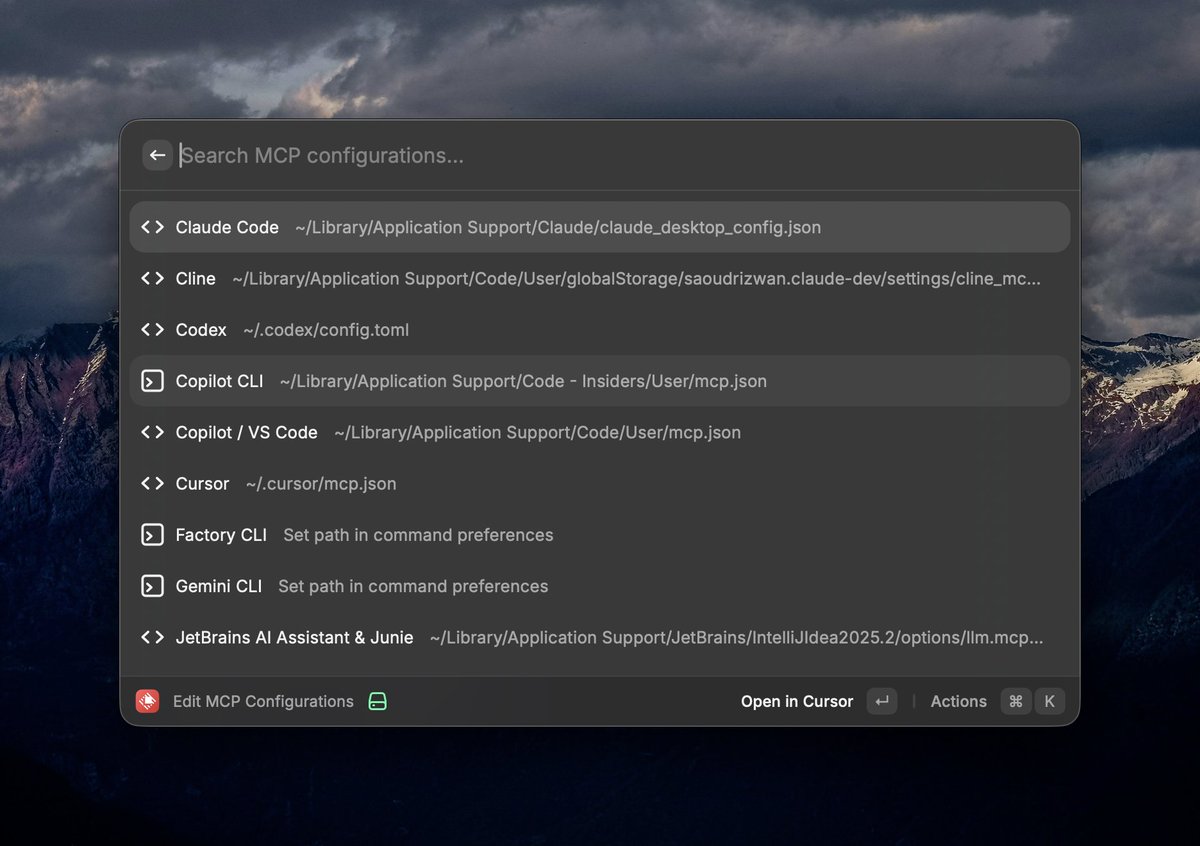The image size is (1200, 846).
Task: Click the code brackets icon beside Cursor
Action: [x=152, y=484]
